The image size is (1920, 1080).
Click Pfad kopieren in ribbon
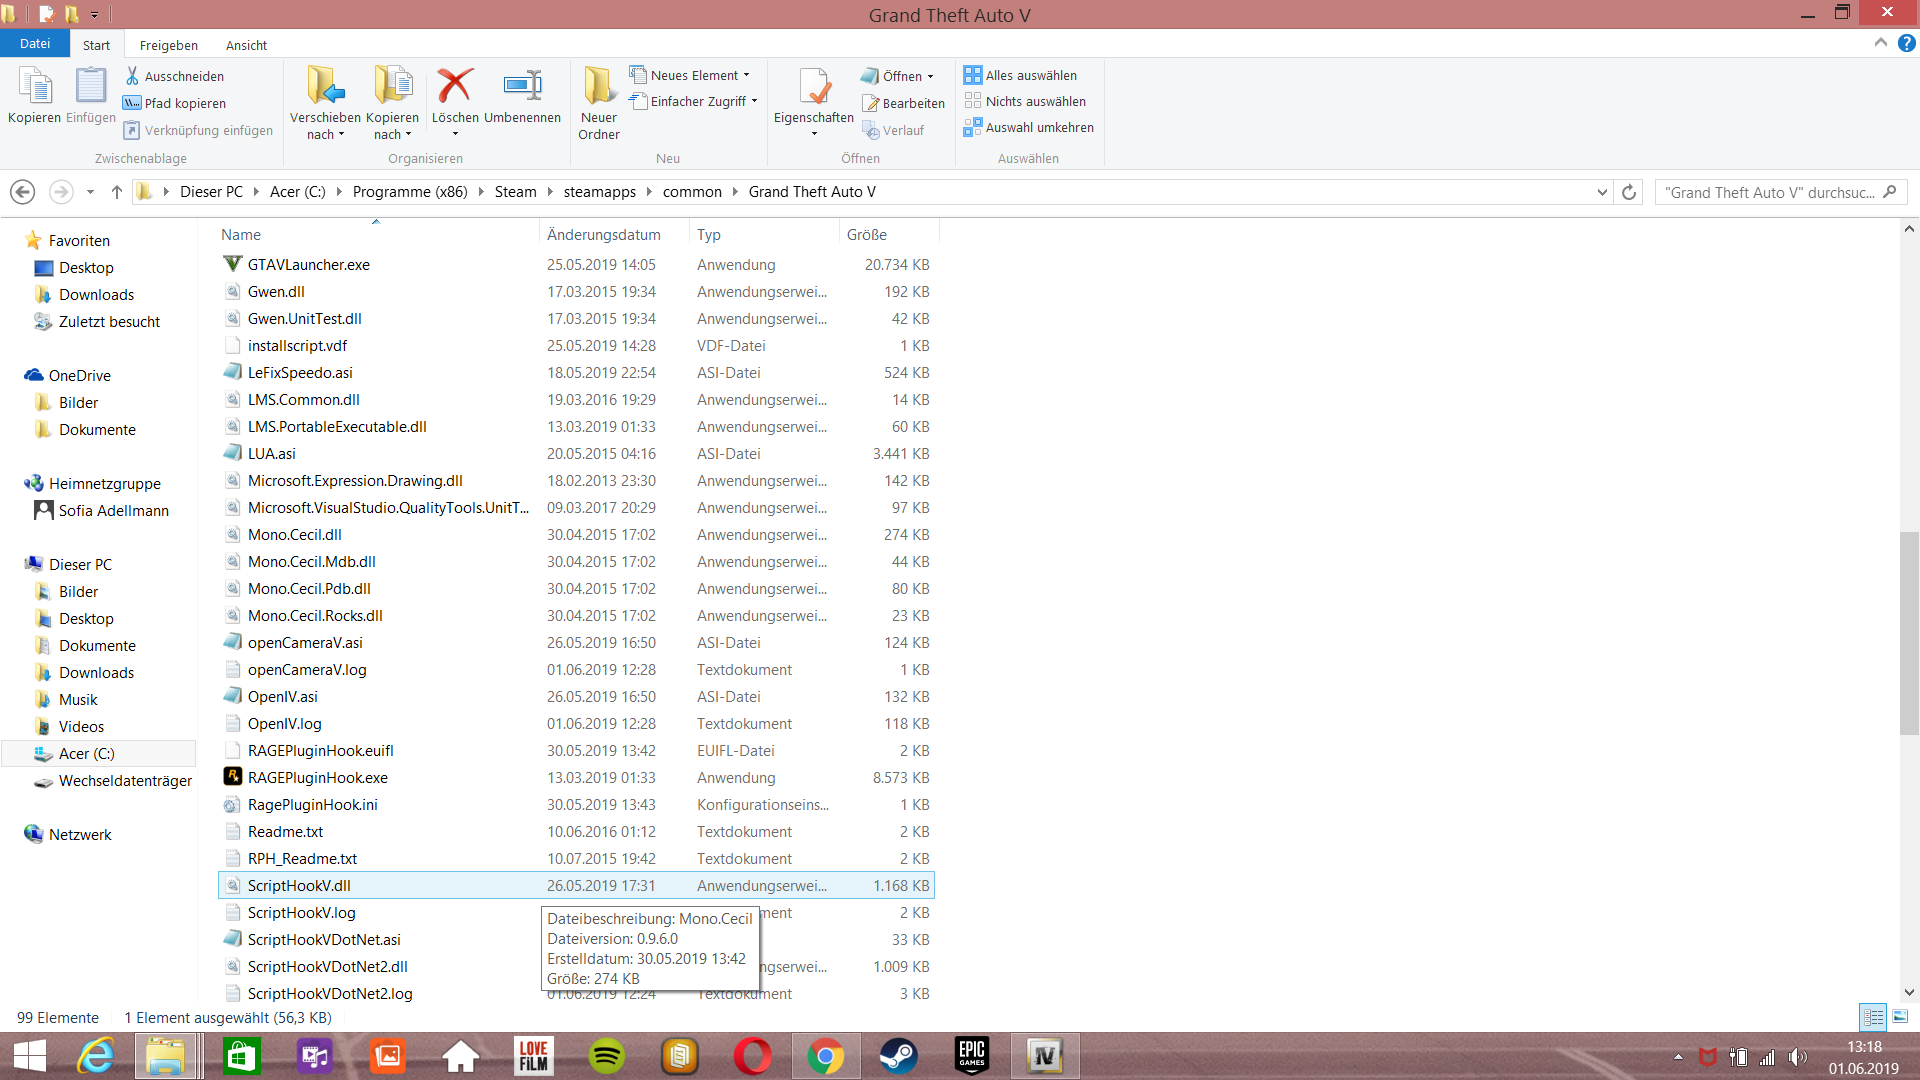click(x=185, y=103)
